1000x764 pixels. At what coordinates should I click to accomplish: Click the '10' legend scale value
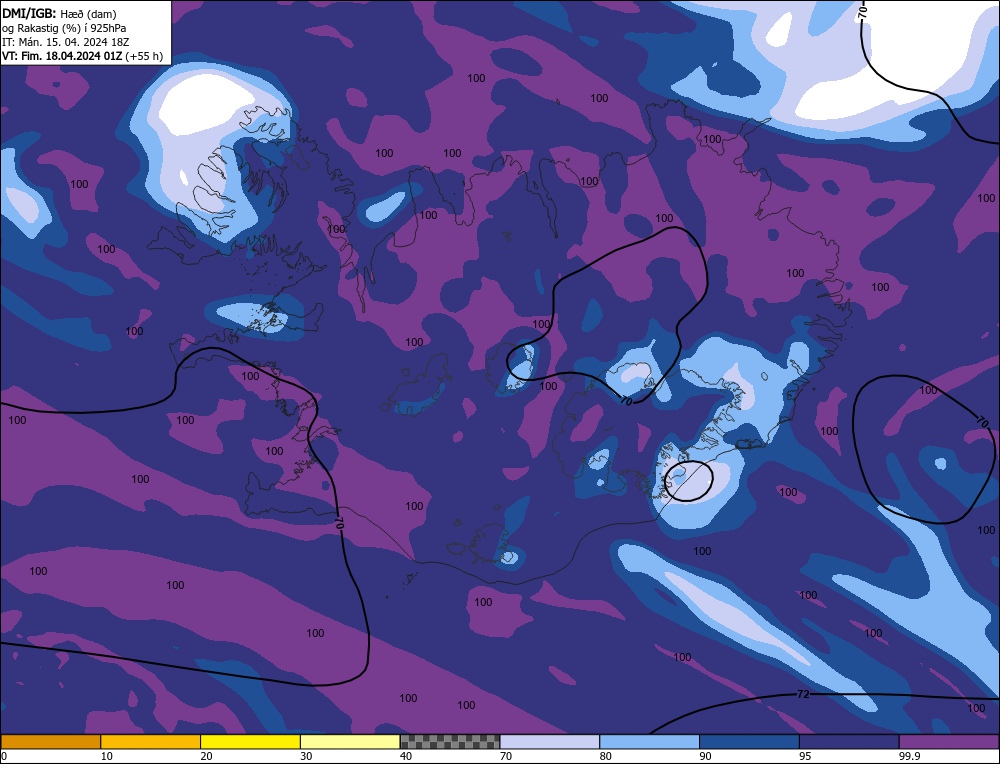(x=107, y=756)
